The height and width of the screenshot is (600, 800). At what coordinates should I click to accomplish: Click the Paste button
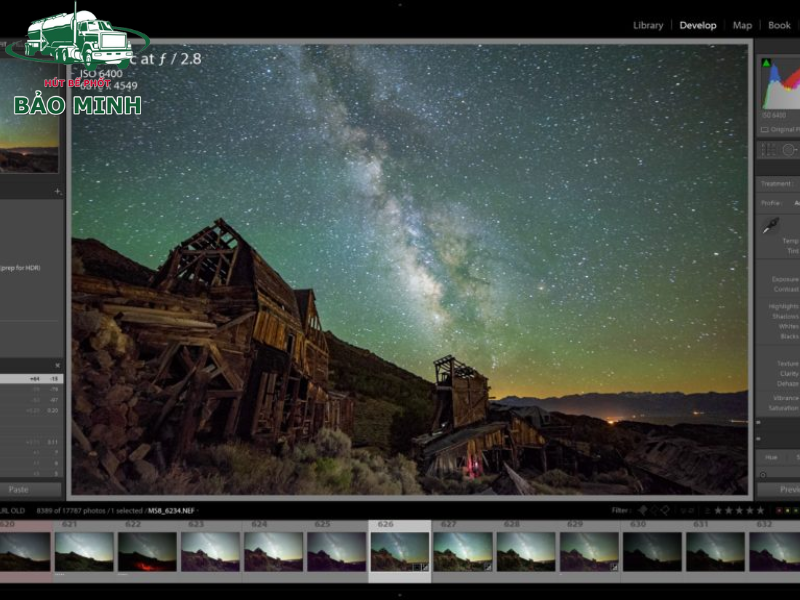pos(17,489)
